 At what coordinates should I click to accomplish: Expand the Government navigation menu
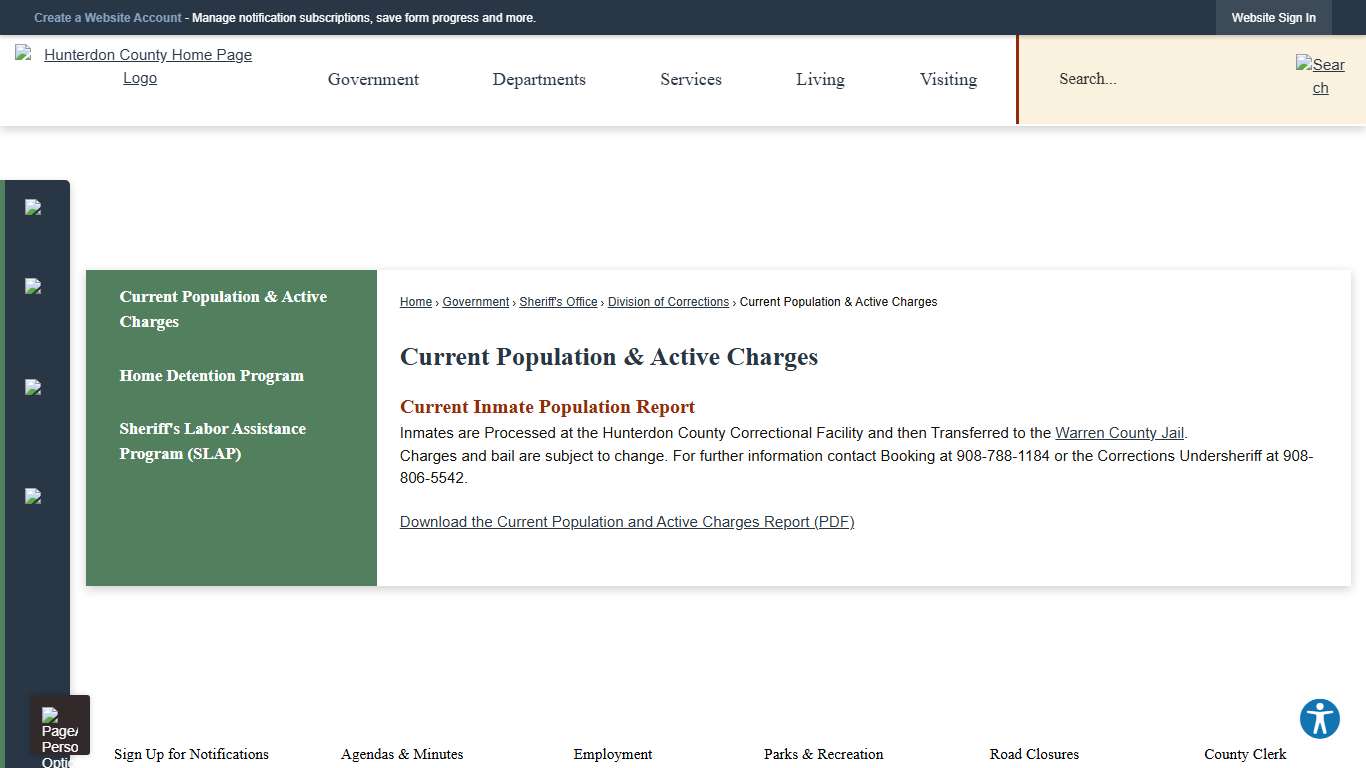coord(373,79)
